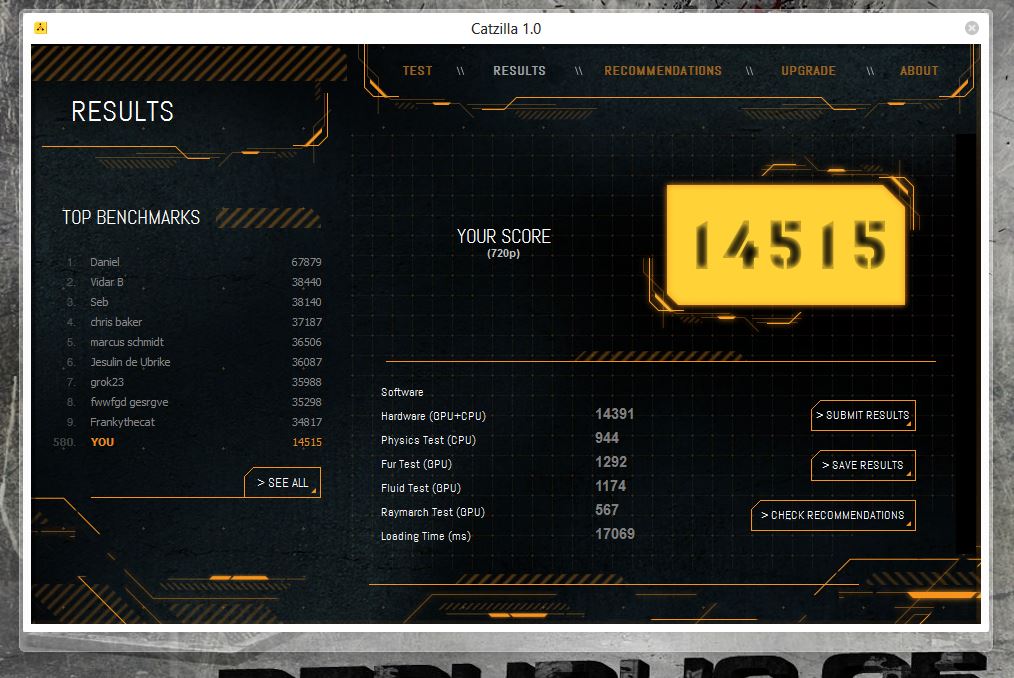Click the score 34817 in benchmarks
This screenshot has height=678, width=1014.
306,422
